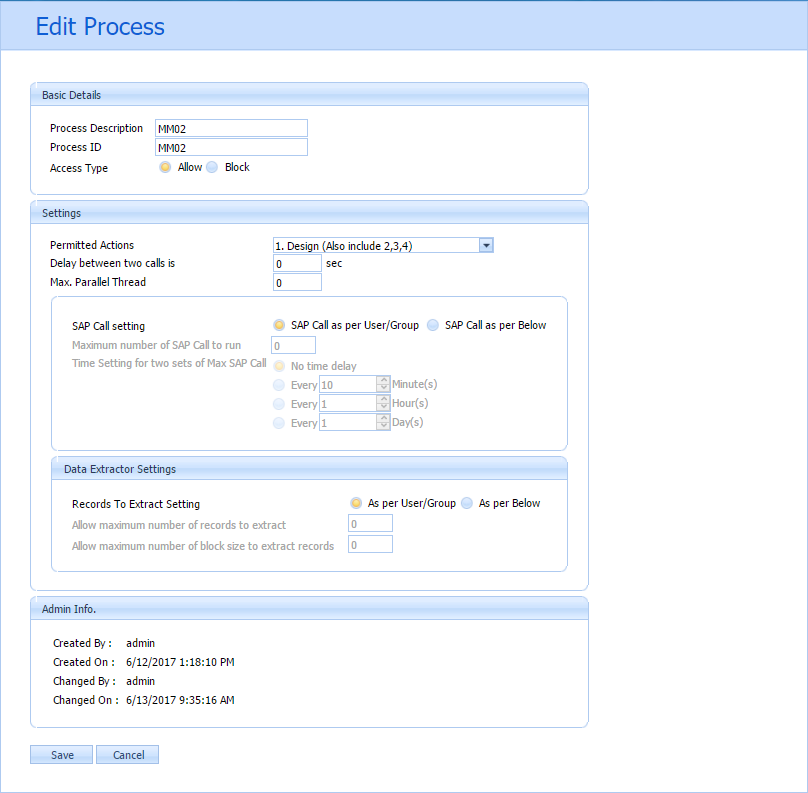Click the Changed On date 6/13/2017 9:35:16 AM
The width and height of the screenshot is (808, 793).
pyautogui.click(x=180, y=700)
